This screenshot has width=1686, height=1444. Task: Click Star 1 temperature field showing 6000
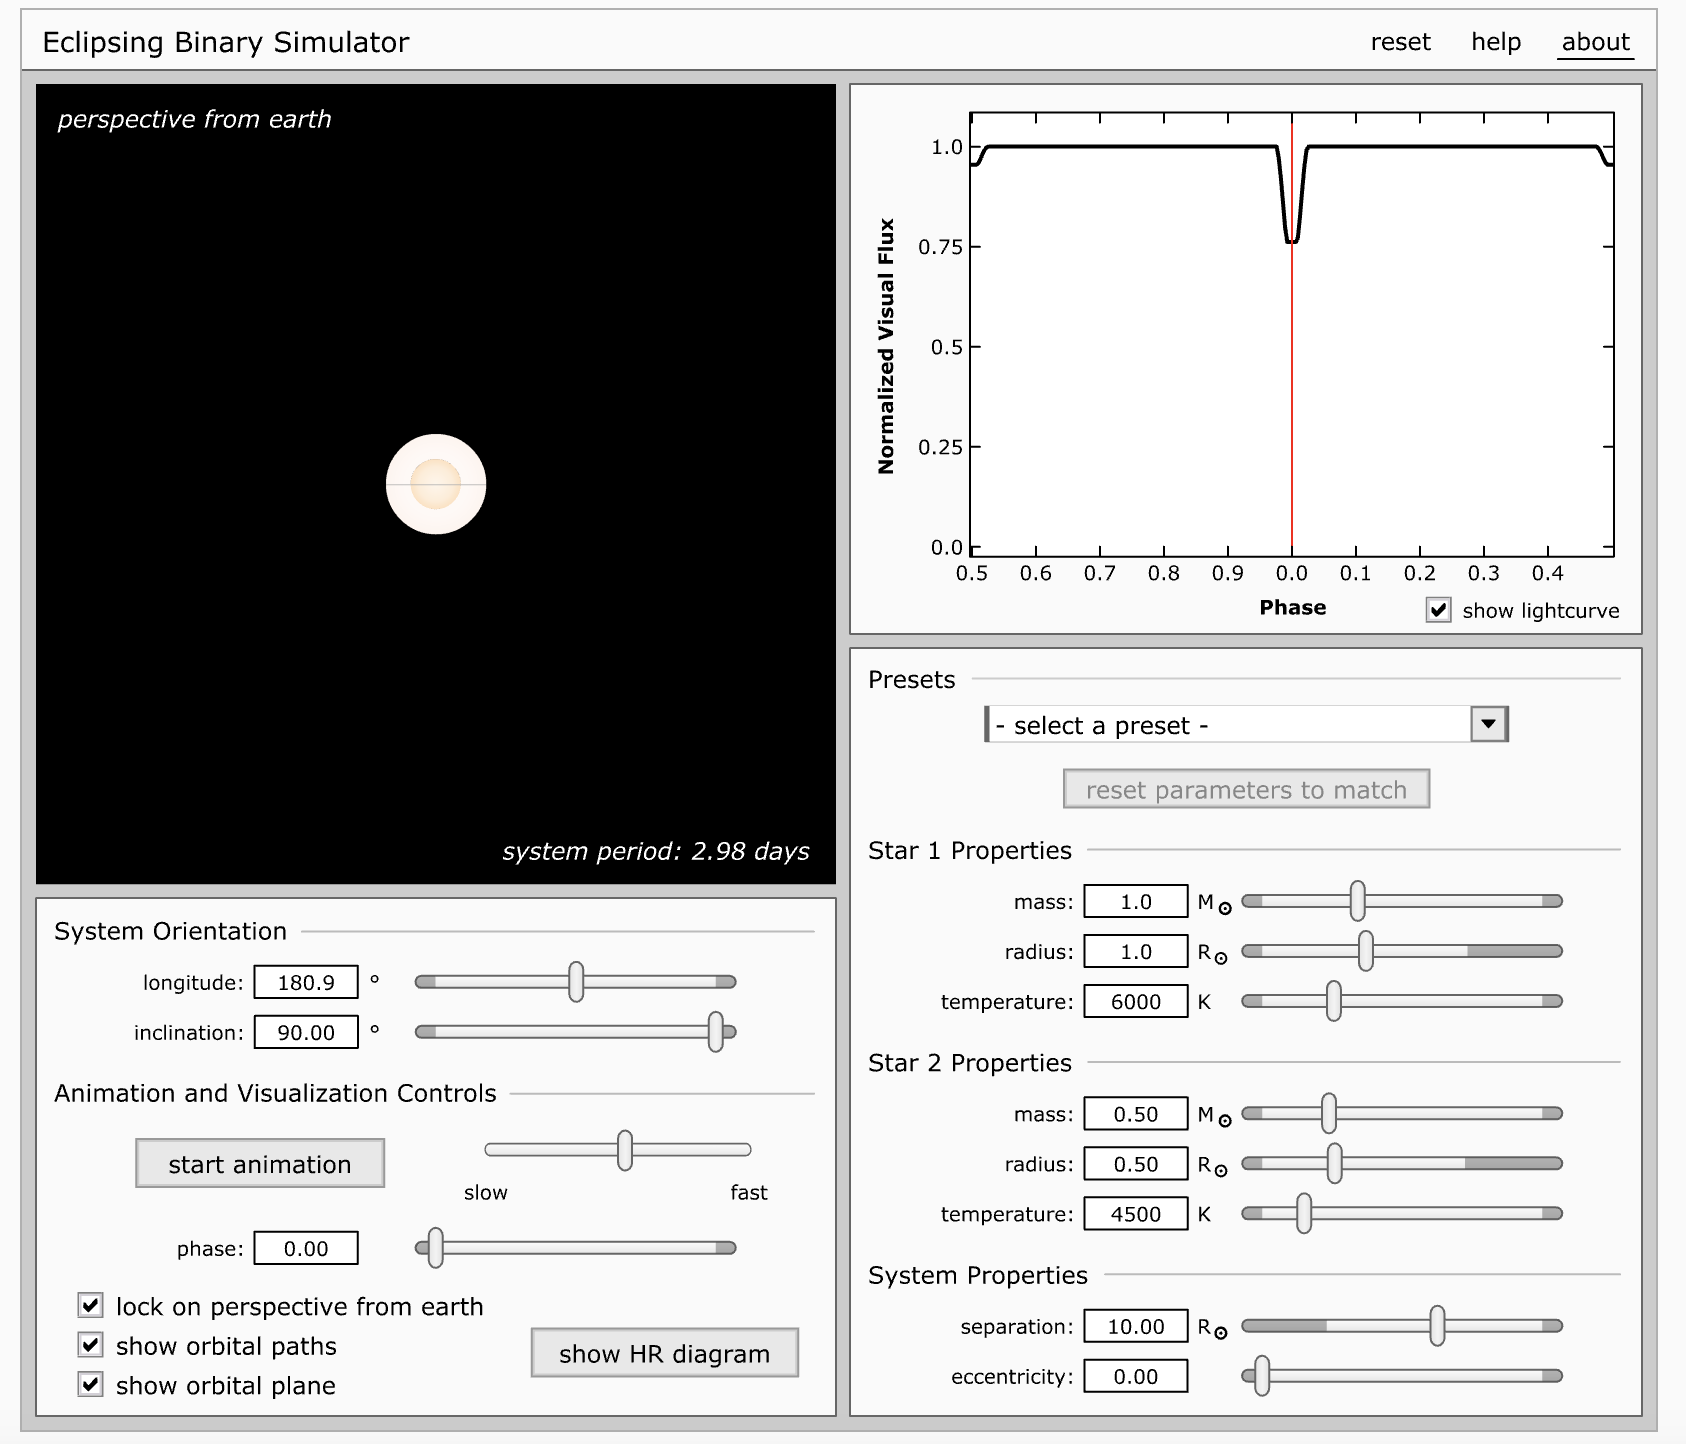[x=1136, y=1001]
